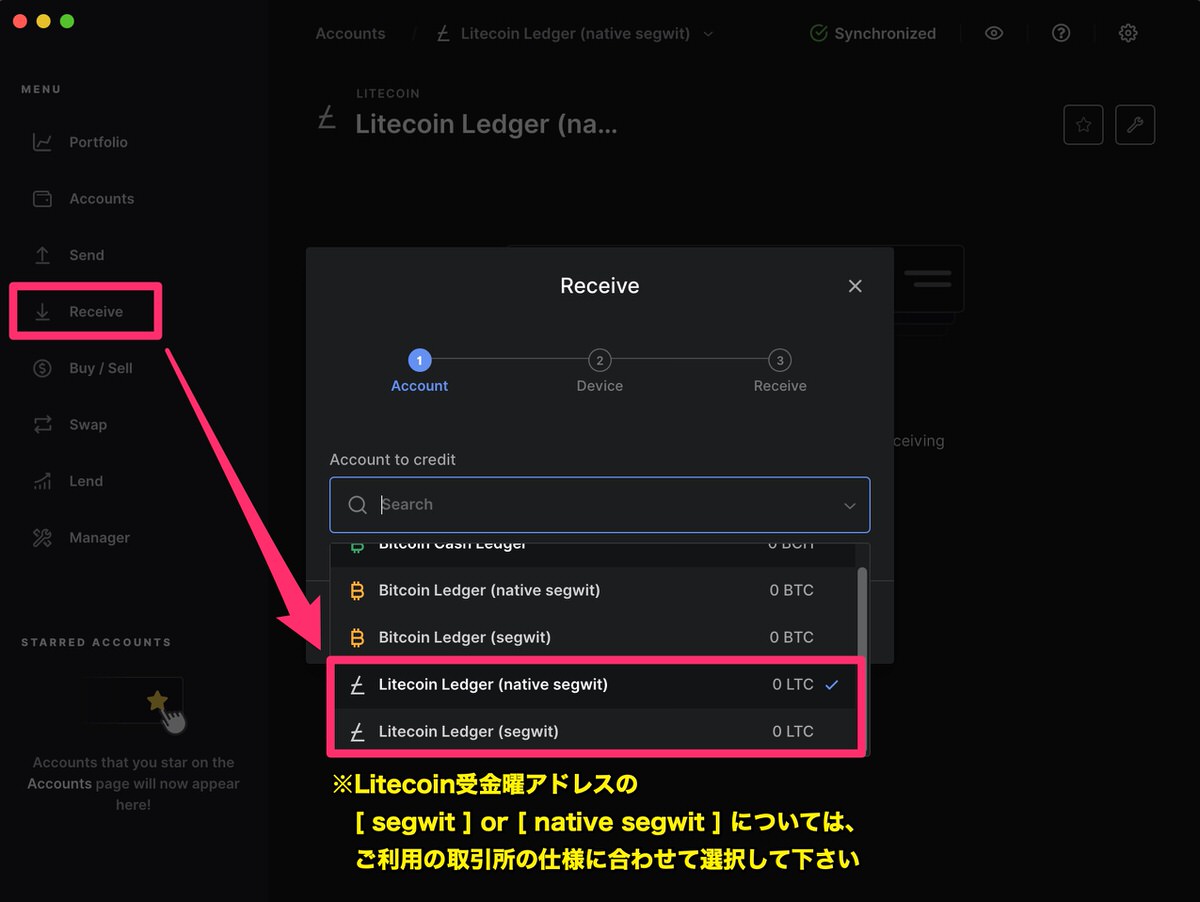Select the partially visible Bitcoin Cash Ledger row

click(594, 555)
